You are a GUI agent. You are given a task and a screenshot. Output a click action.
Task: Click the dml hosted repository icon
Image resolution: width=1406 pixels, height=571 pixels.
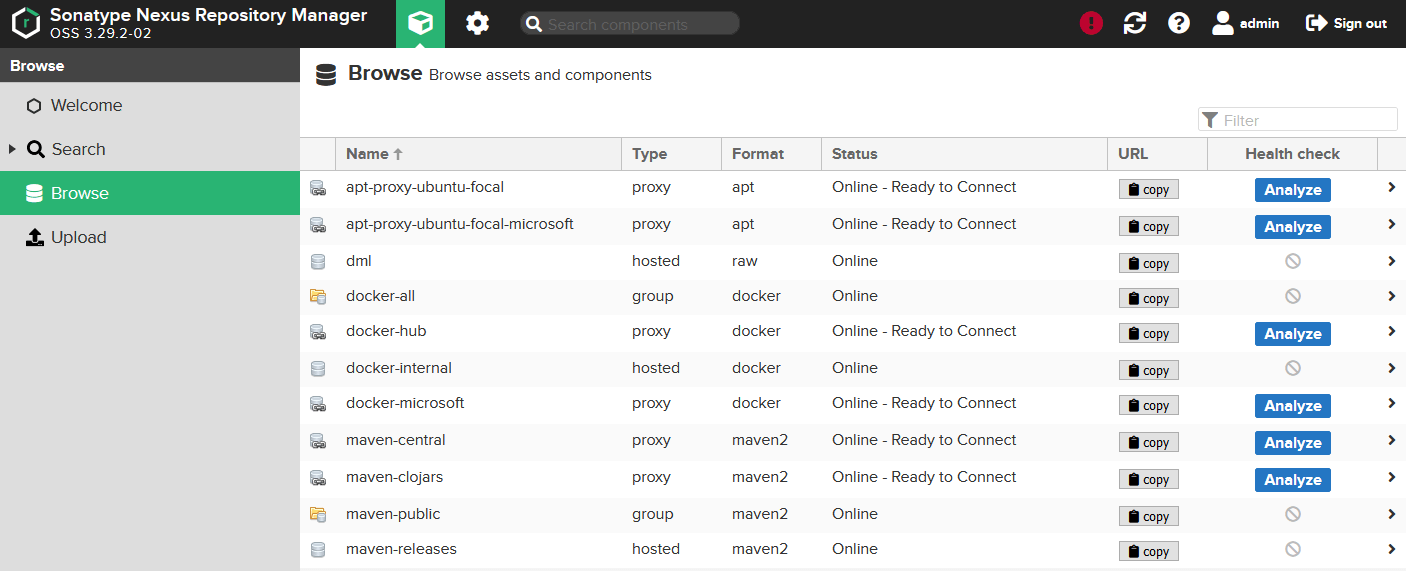point(318,261)
